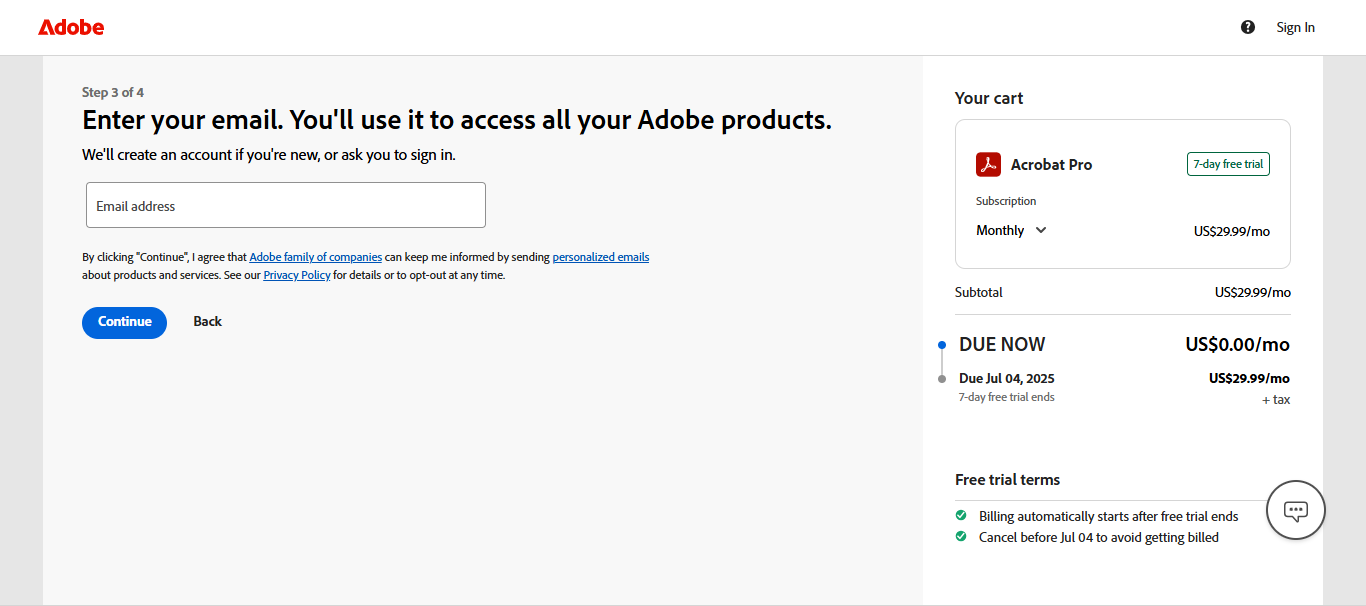
Task: Expand the Monthly subscription dropdown
Action: click(1011, 230)
